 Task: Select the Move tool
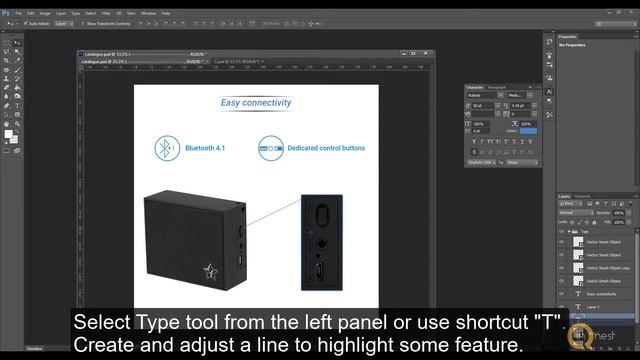click(x=17, y=43)
